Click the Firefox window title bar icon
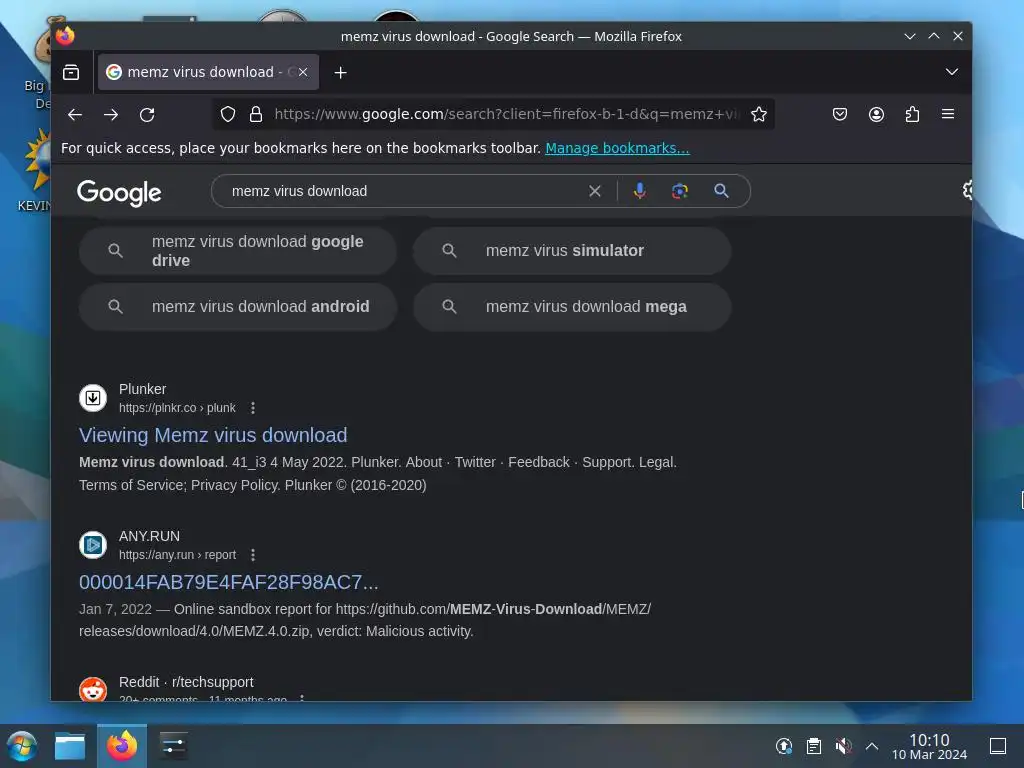The height and width of the screenshot is (768, 1024). [x=65, y=36]
